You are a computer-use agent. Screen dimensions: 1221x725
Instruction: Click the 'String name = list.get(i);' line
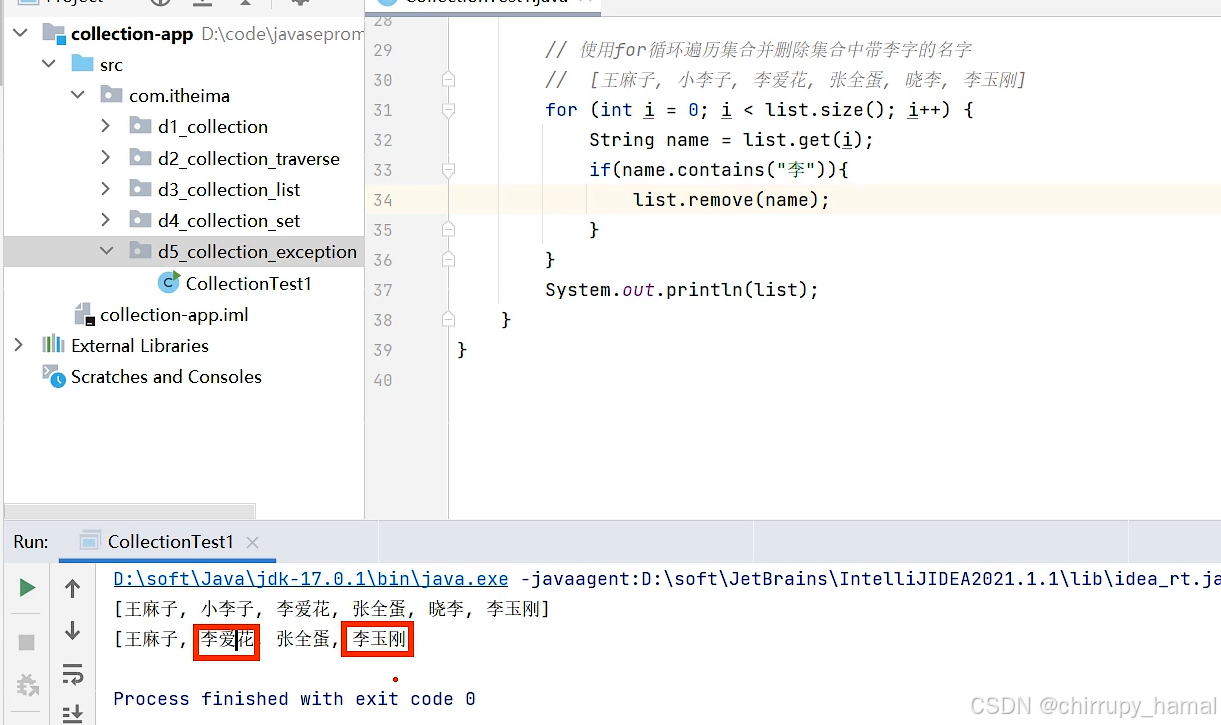(x=731, y=140)
